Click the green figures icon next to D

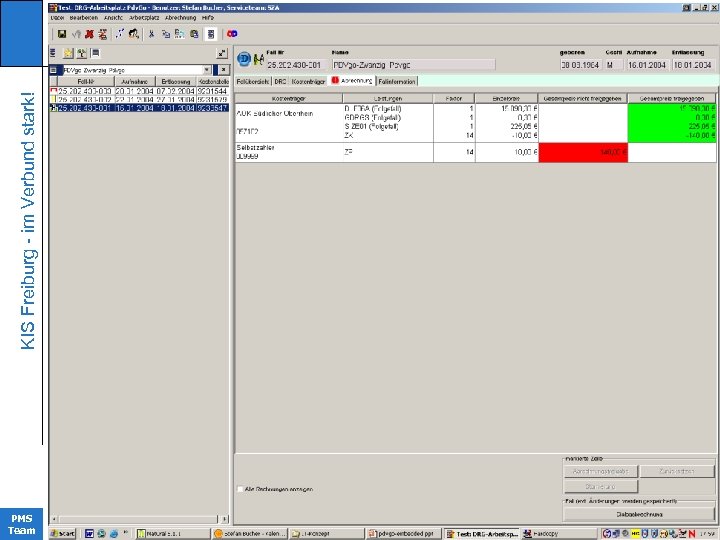pos(259,59)
